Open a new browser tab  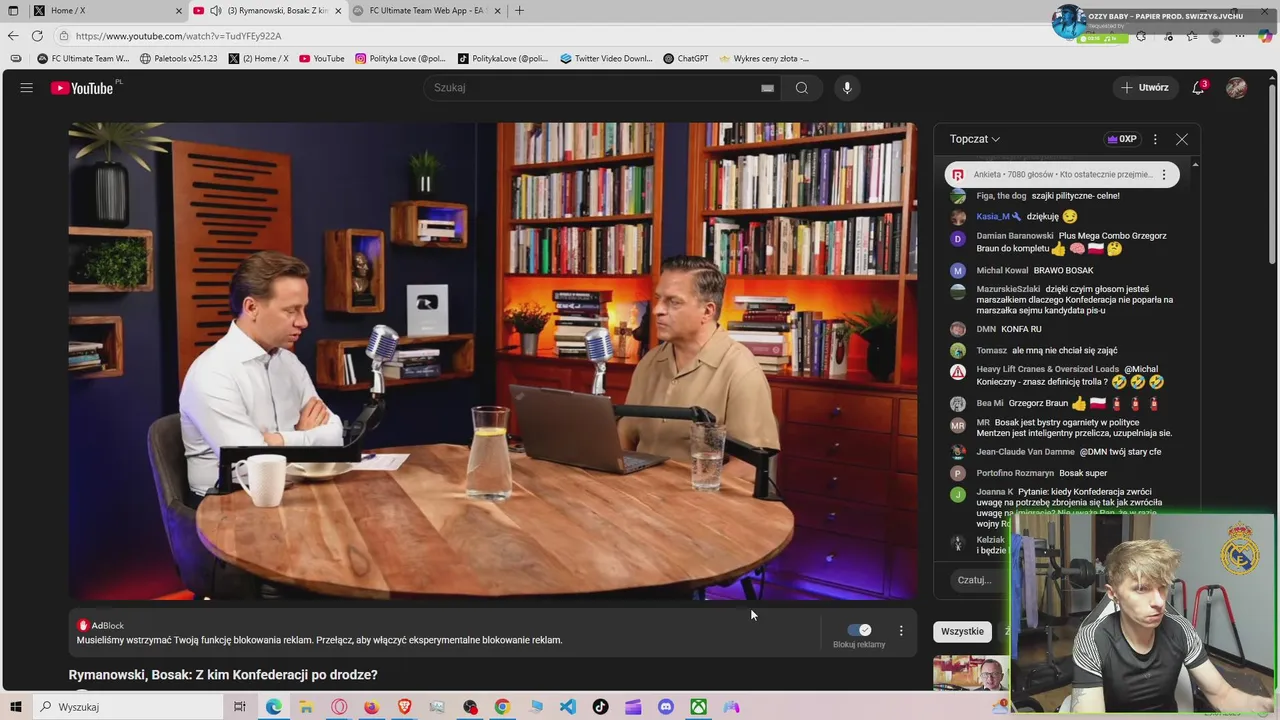pyautogui.click(x=519, y=11)
